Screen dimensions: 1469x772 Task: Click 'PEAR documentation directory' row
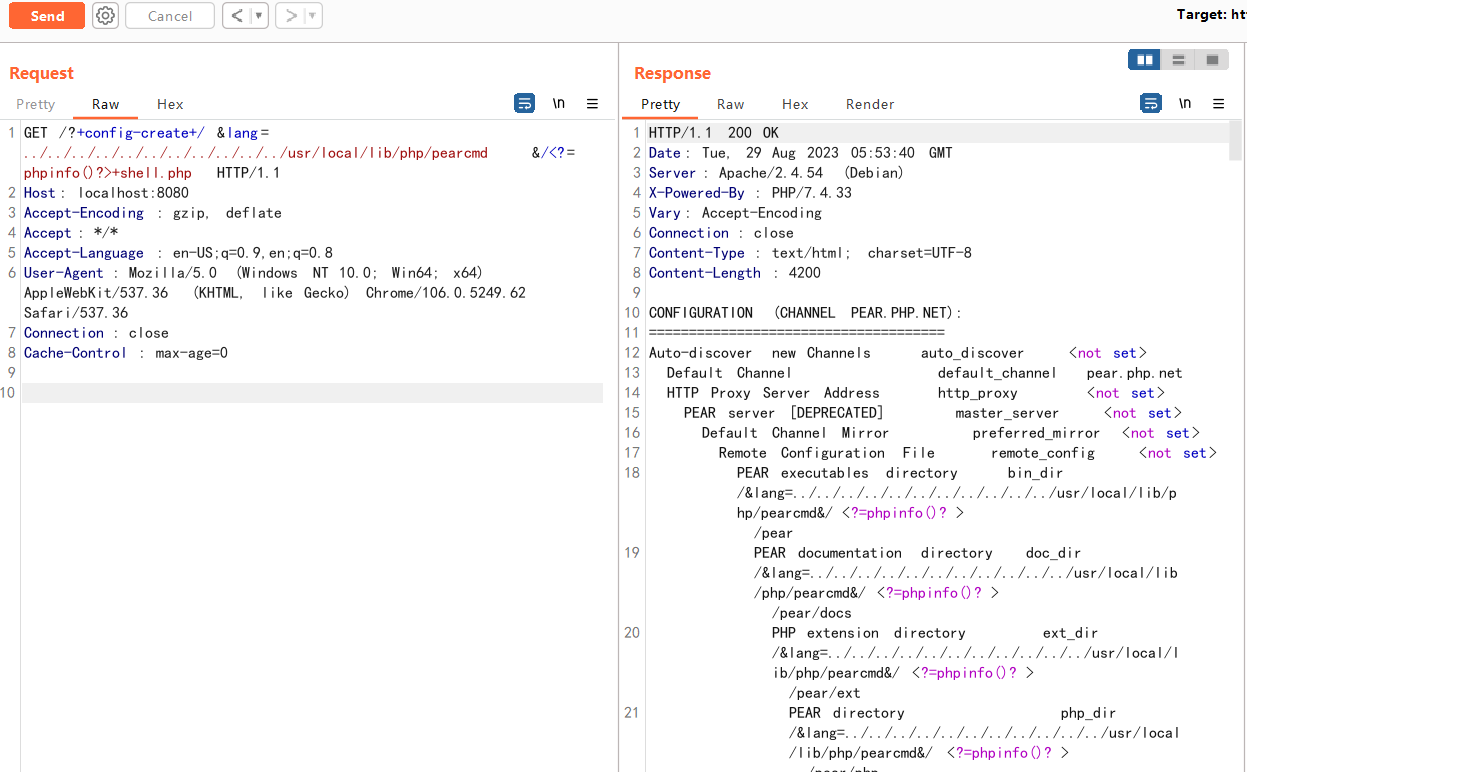click(917, 553)
